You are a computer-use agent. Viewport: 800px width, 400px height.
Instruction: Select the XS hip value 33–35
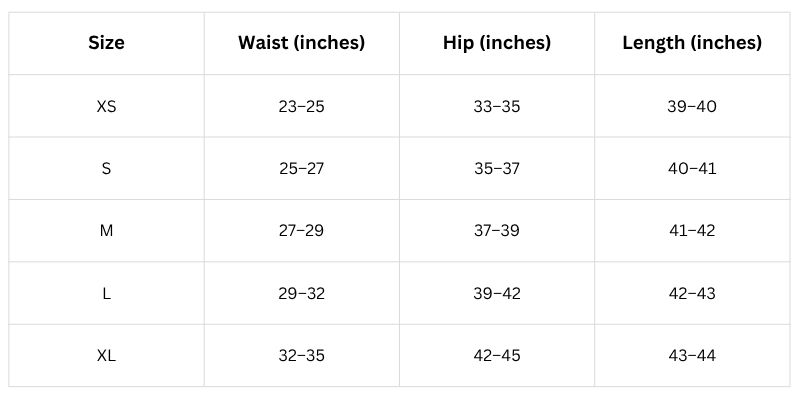tap(497, 106)
